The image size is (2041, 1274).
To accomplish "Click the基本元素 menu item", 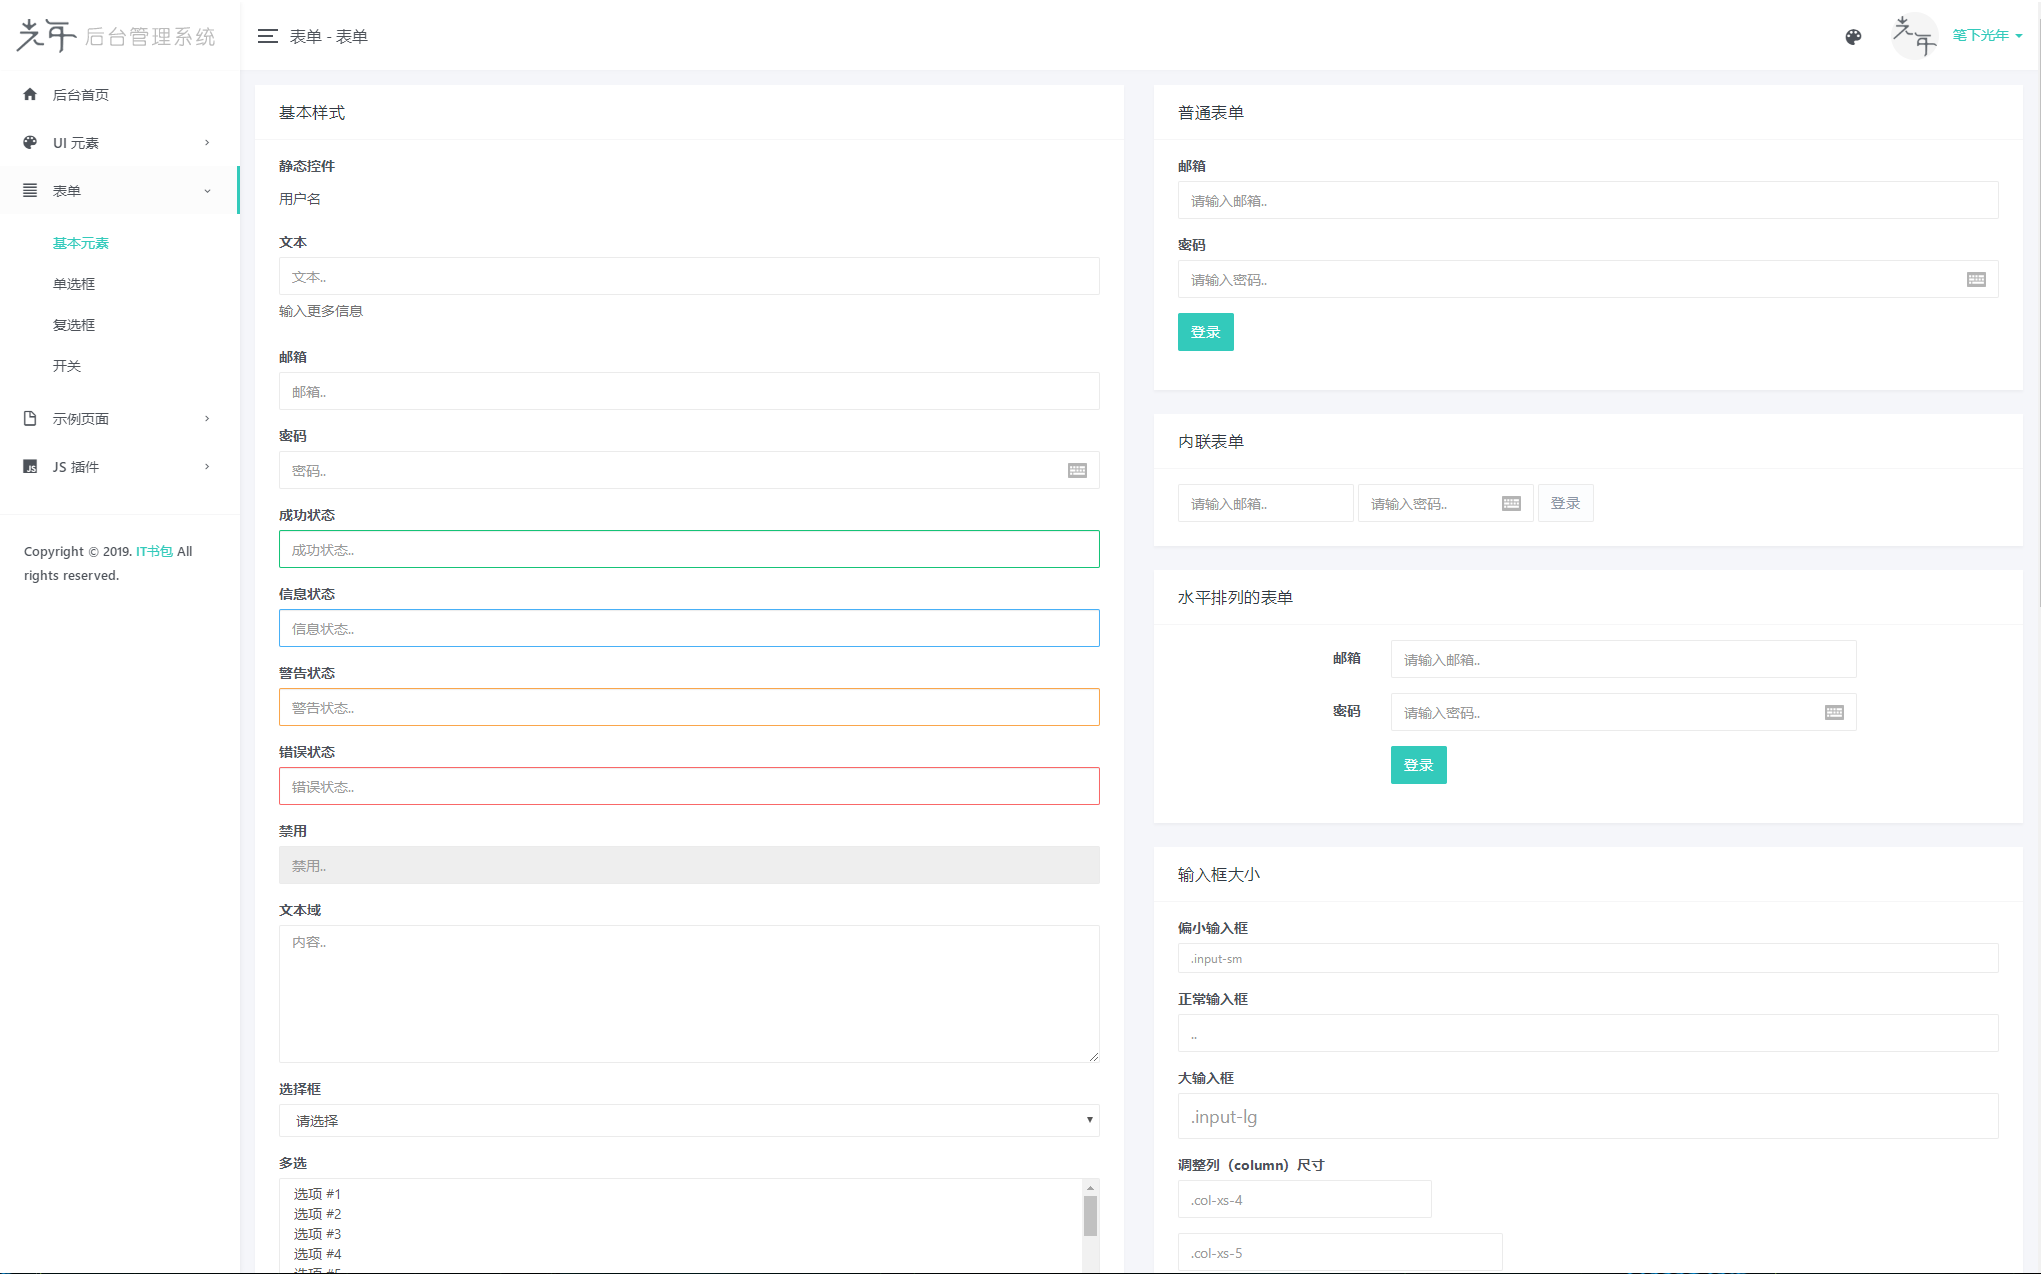I will (81, 242).
